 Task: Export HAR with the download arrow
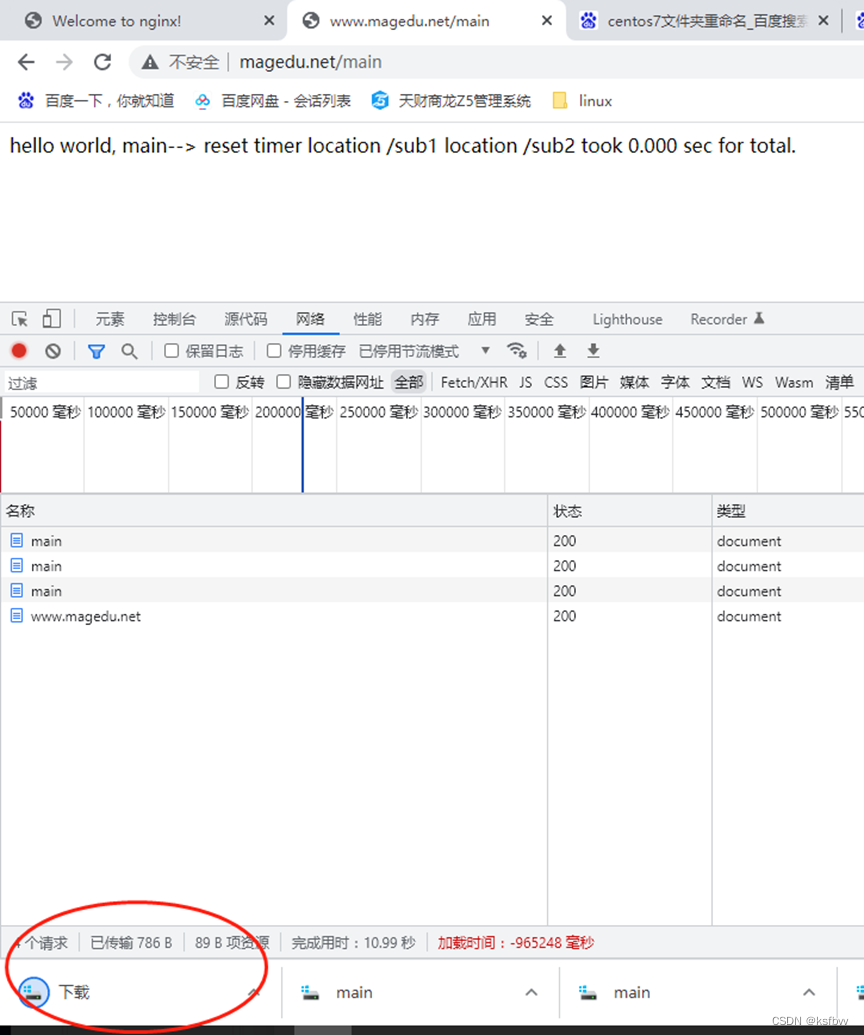593,351
